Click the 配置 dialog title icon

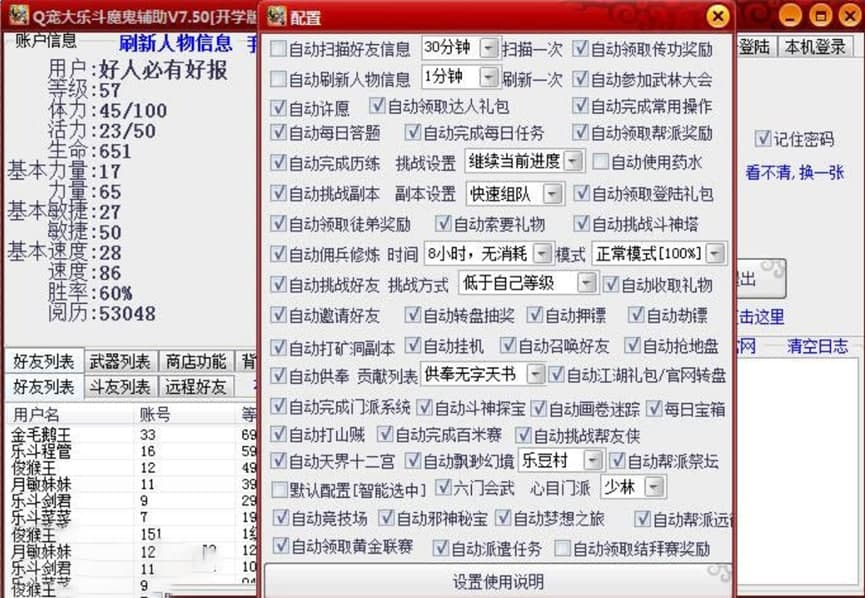pos(276,17)
